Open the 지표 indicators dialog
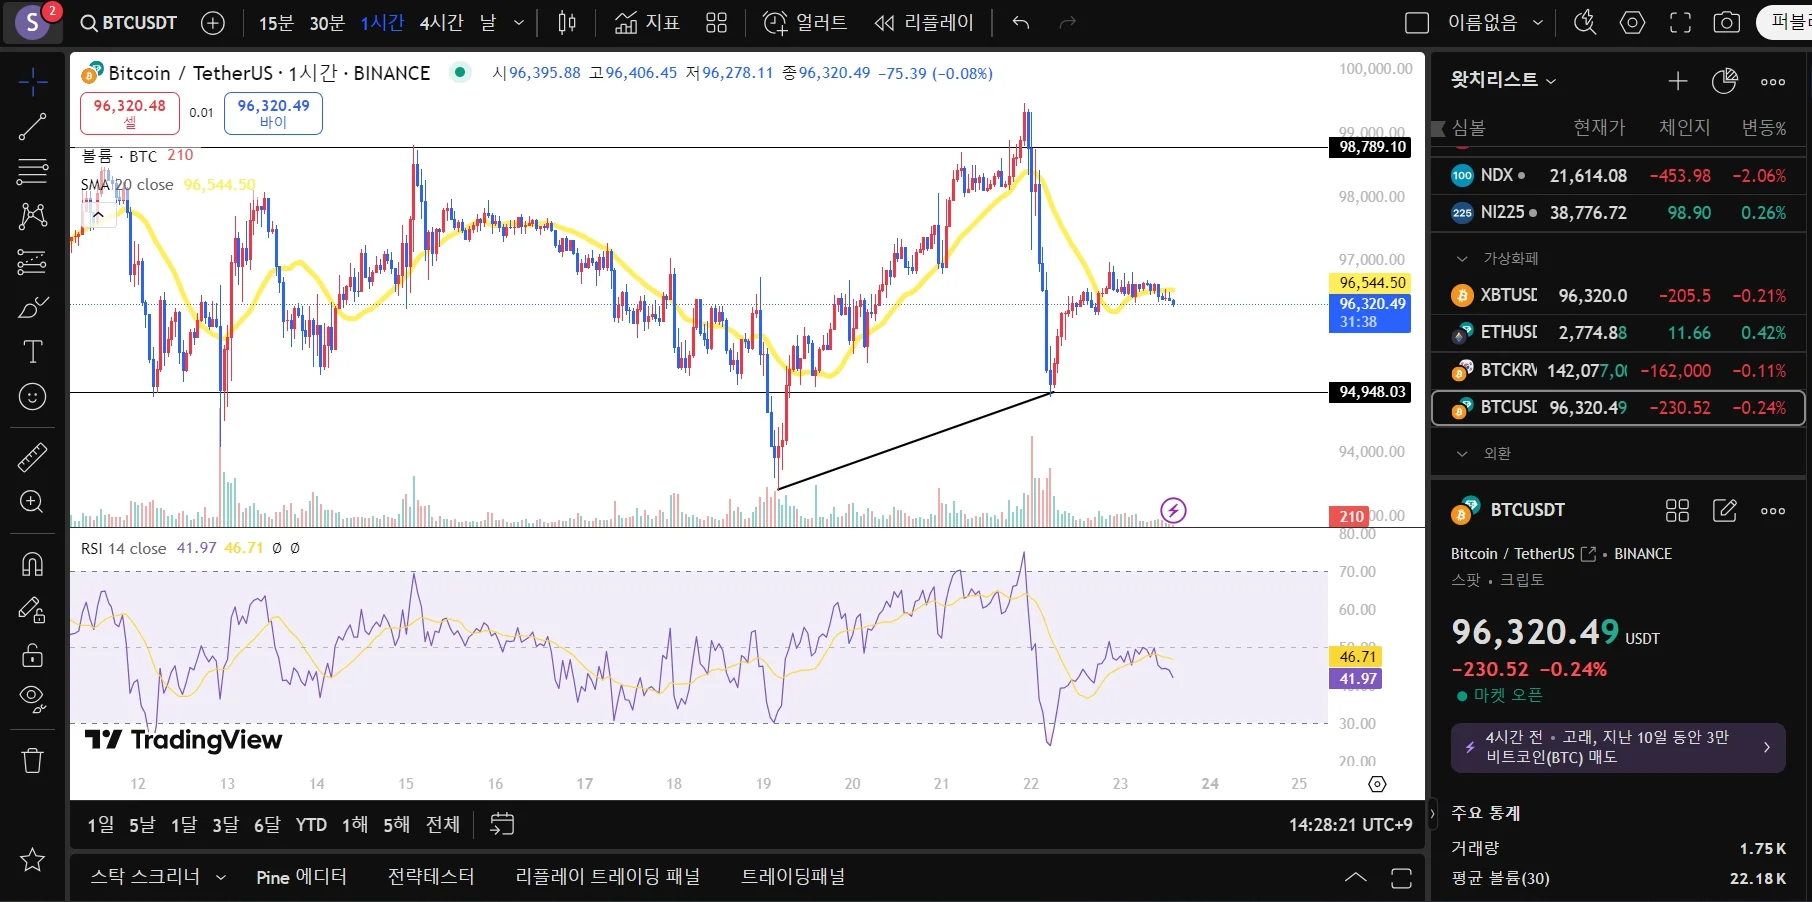 click(x=647, y=22)
